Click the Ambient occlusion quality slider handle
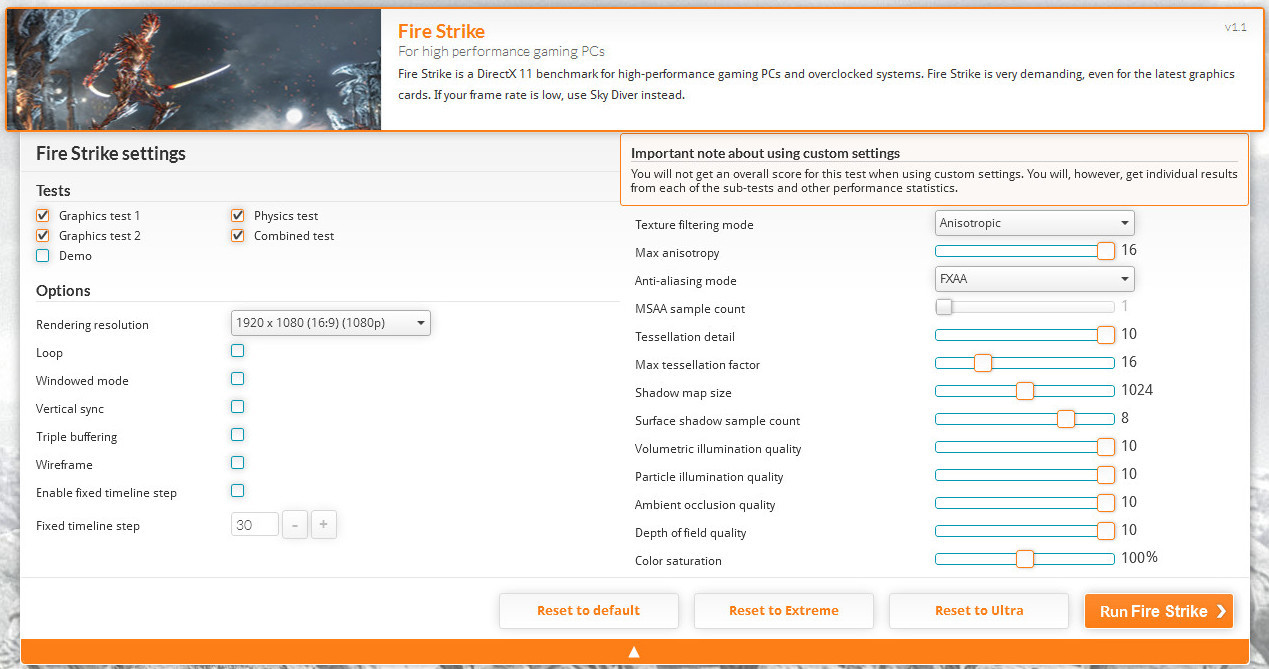The height and width of the screenshot is (669, 1269). tap(1106, 503)
